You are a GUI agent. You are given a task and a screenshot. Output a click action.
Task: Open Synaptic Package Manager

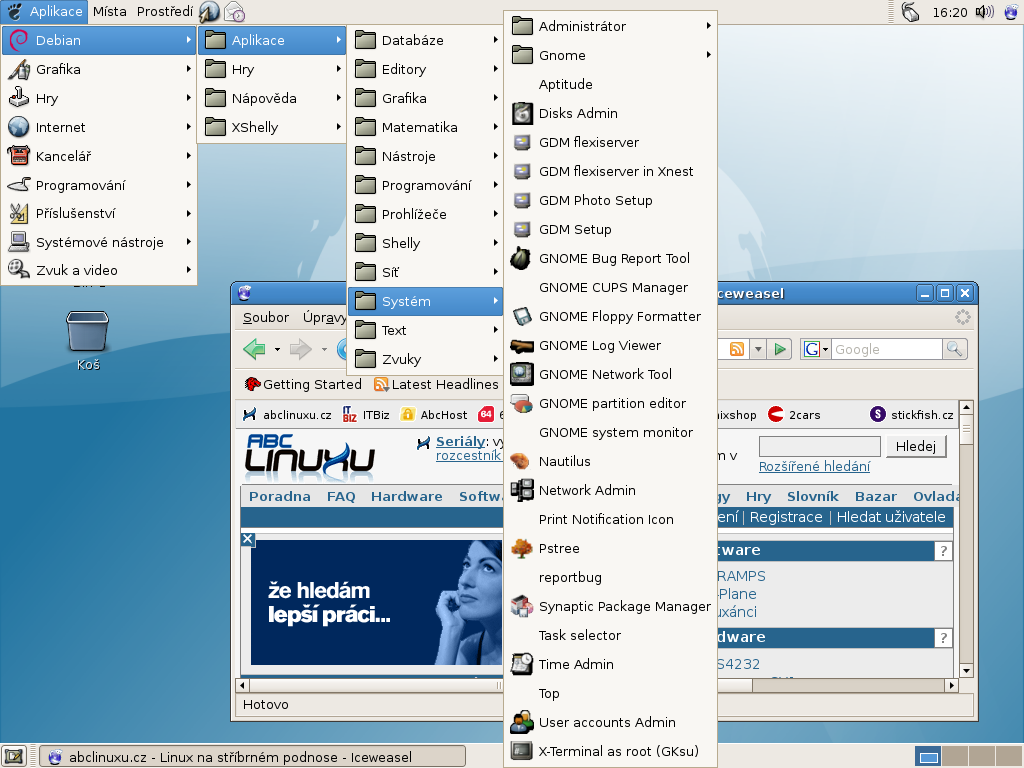pos(610,607)
